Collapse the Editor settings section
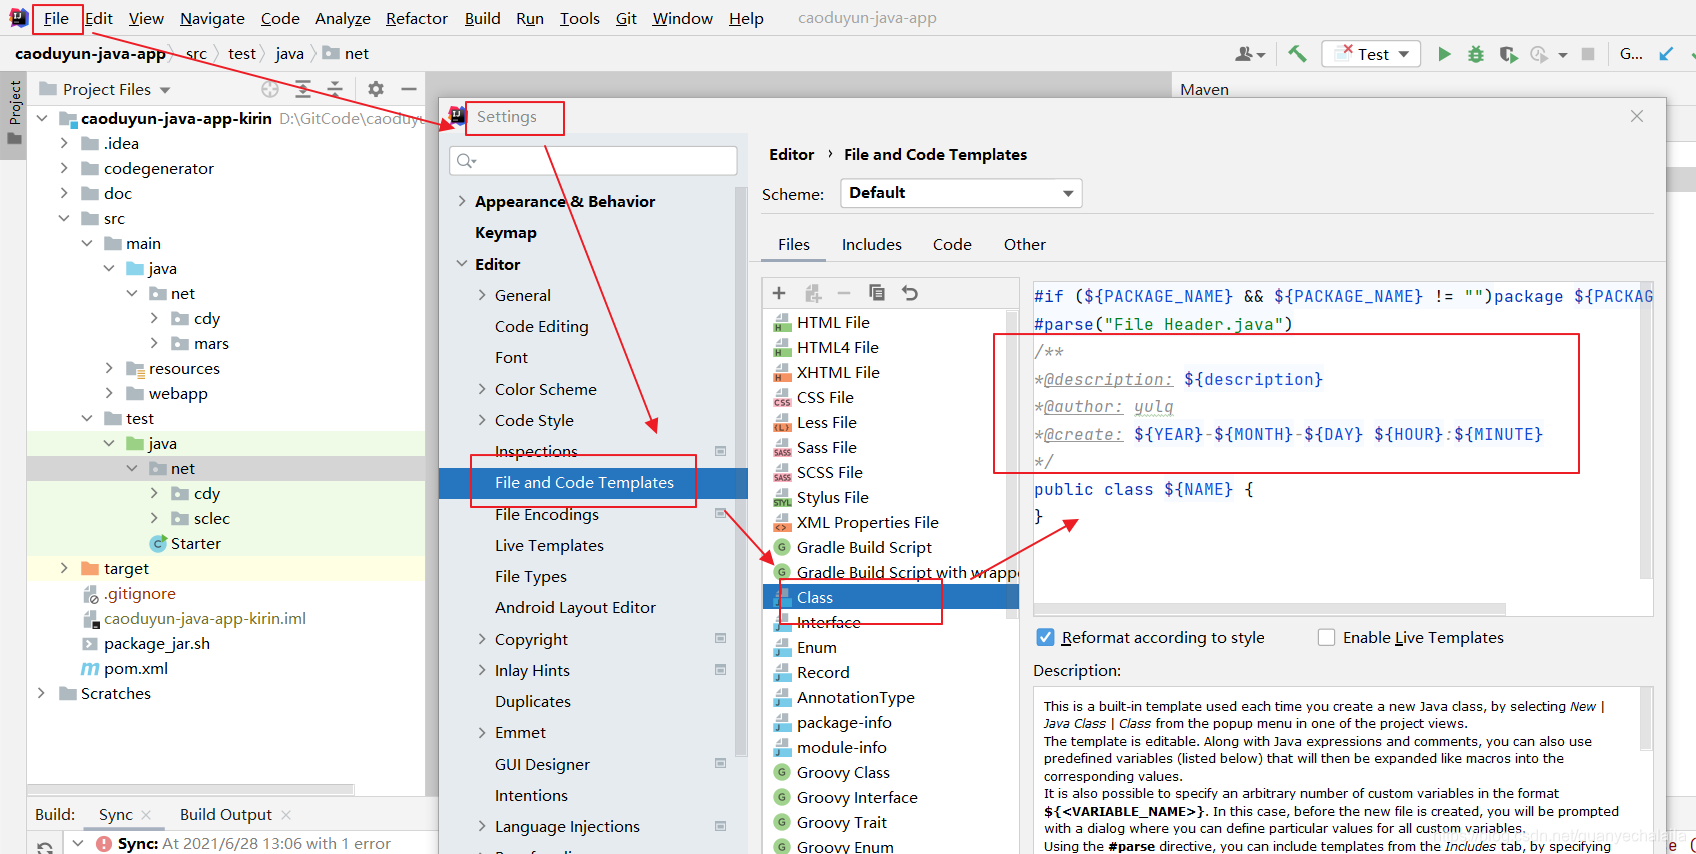 click(462, 264)
